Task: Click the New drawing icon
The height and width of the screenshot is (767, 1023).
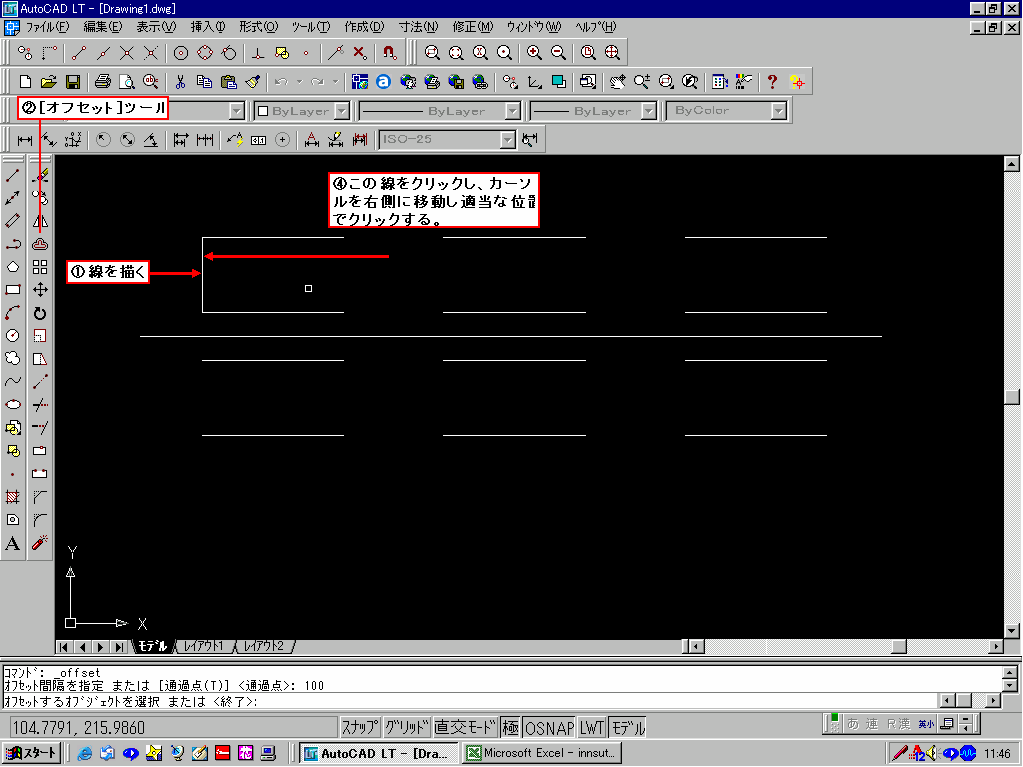Action: point(25,82)
